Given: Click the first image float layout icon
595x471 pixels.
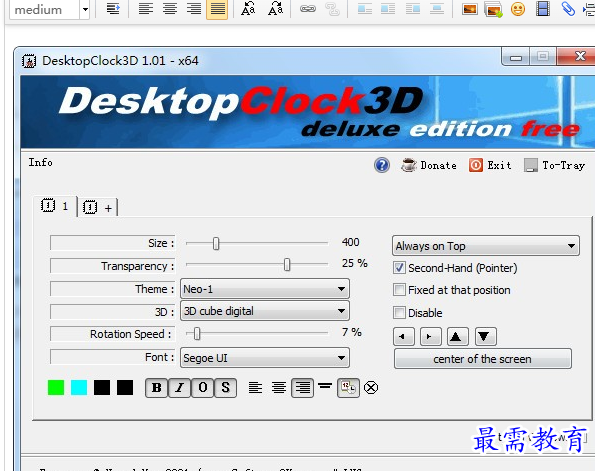Looking at the screenshot, I should coord(365,9).
